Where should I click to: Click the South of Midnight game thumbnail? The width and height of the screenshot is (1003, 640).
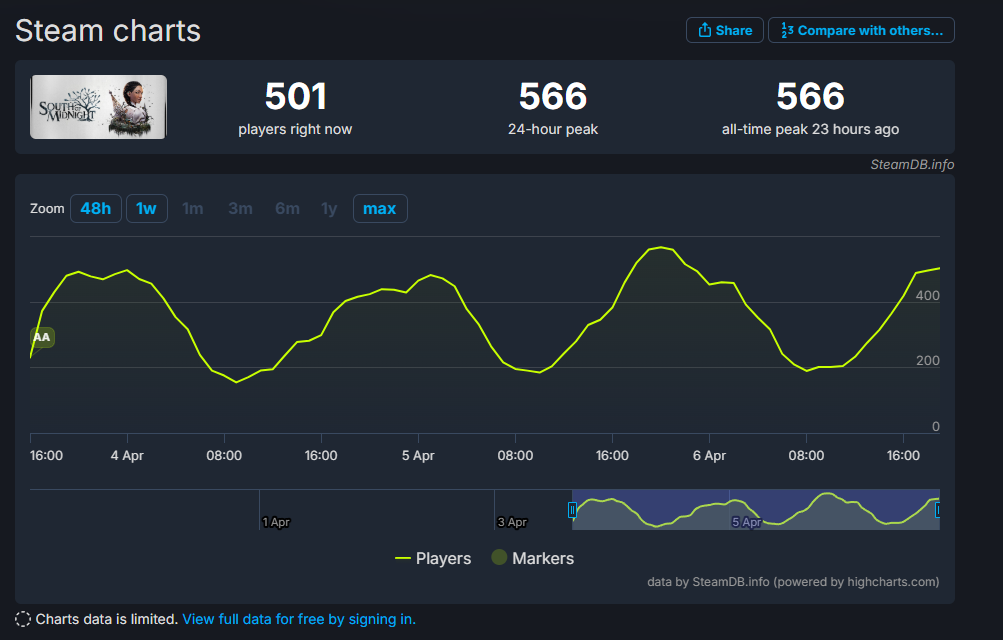pyautogui.click(x=99, y=107)
